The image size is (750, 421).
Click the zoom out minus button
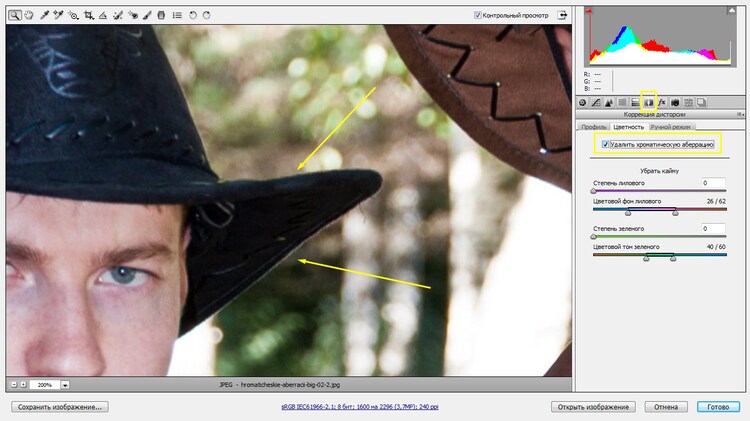[x=14, y=385]
